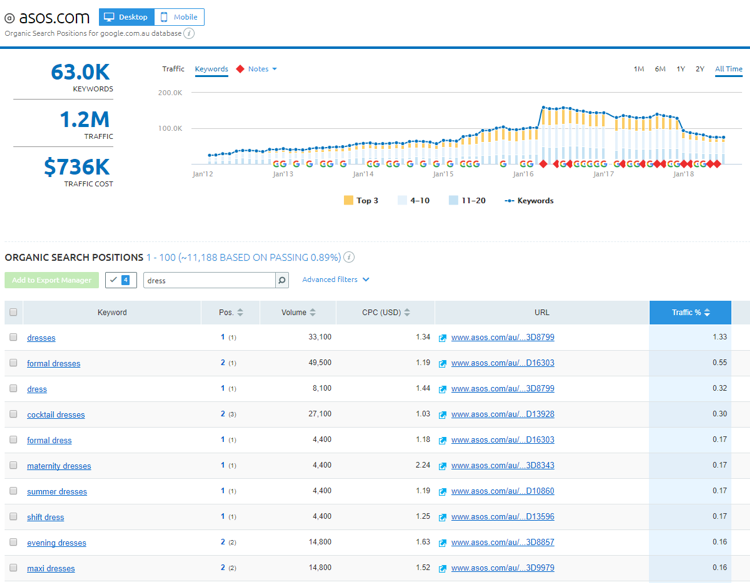
Task: Open external link icon for maternity dresses
Action: [442, 466]
